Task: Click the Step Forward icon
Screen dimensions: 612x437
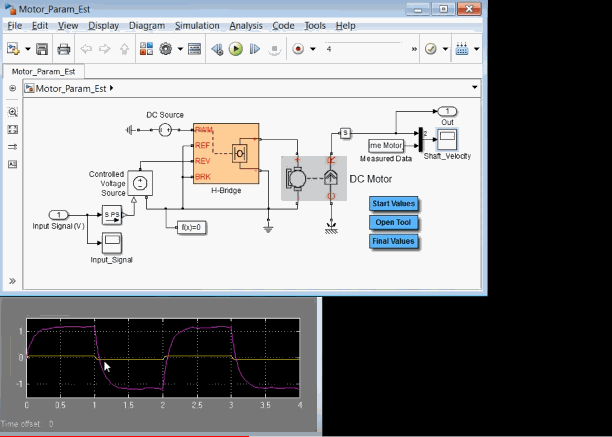Action: coord(255,48)
